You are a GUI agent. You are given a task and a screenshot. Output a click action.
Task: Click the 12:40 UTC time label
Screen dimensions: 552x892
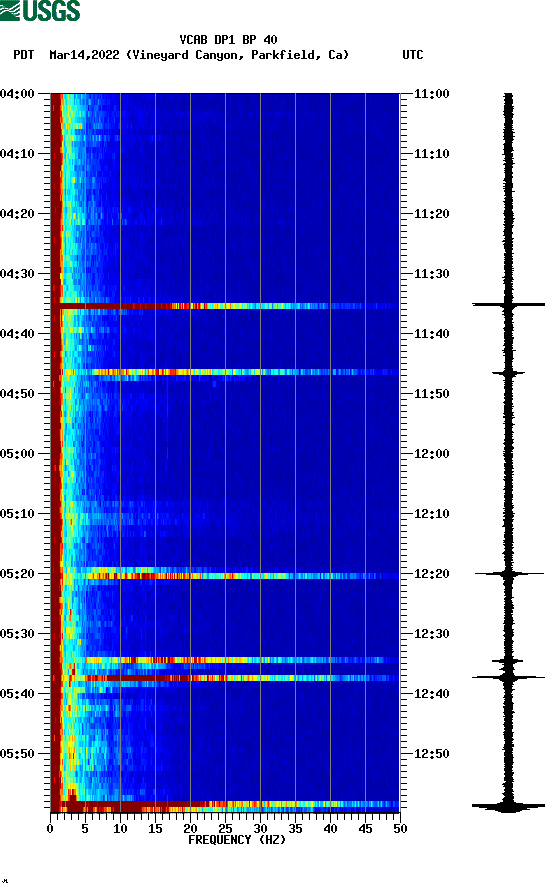click(x=431, y=694)
